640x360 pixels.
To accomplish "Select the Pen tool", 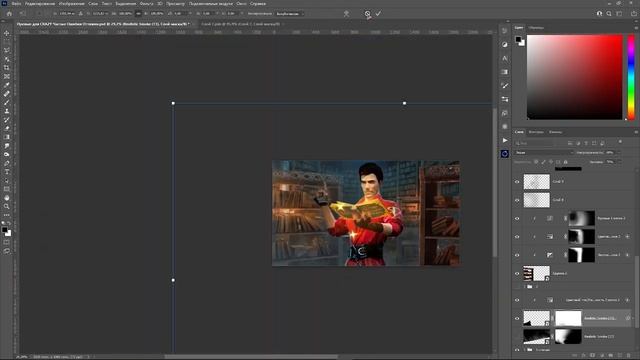I will point(7,163).
